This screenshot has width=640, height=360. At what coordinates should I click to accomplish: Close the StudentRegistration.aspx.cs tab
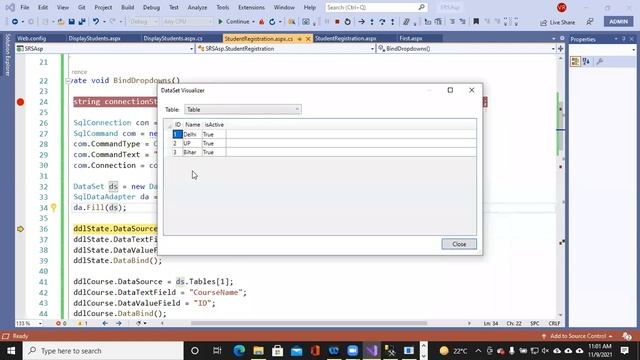pyautogui.click(x=308, y=38)
